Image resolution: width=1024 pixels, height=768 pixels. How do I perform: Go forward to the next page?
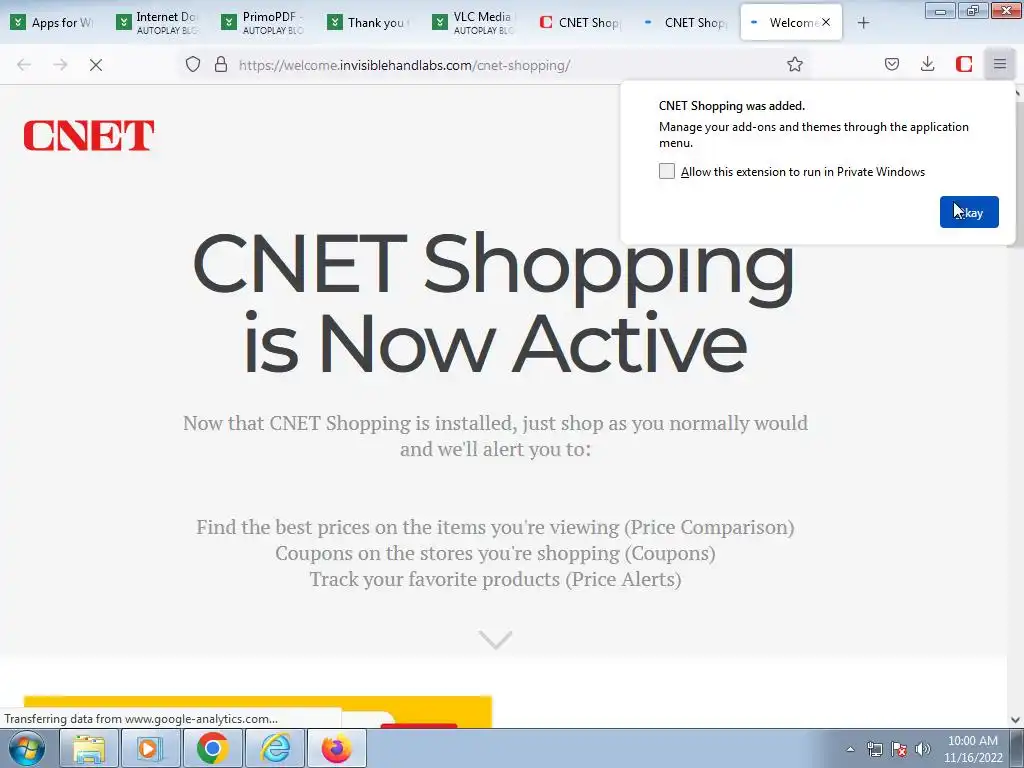[60, 65]
